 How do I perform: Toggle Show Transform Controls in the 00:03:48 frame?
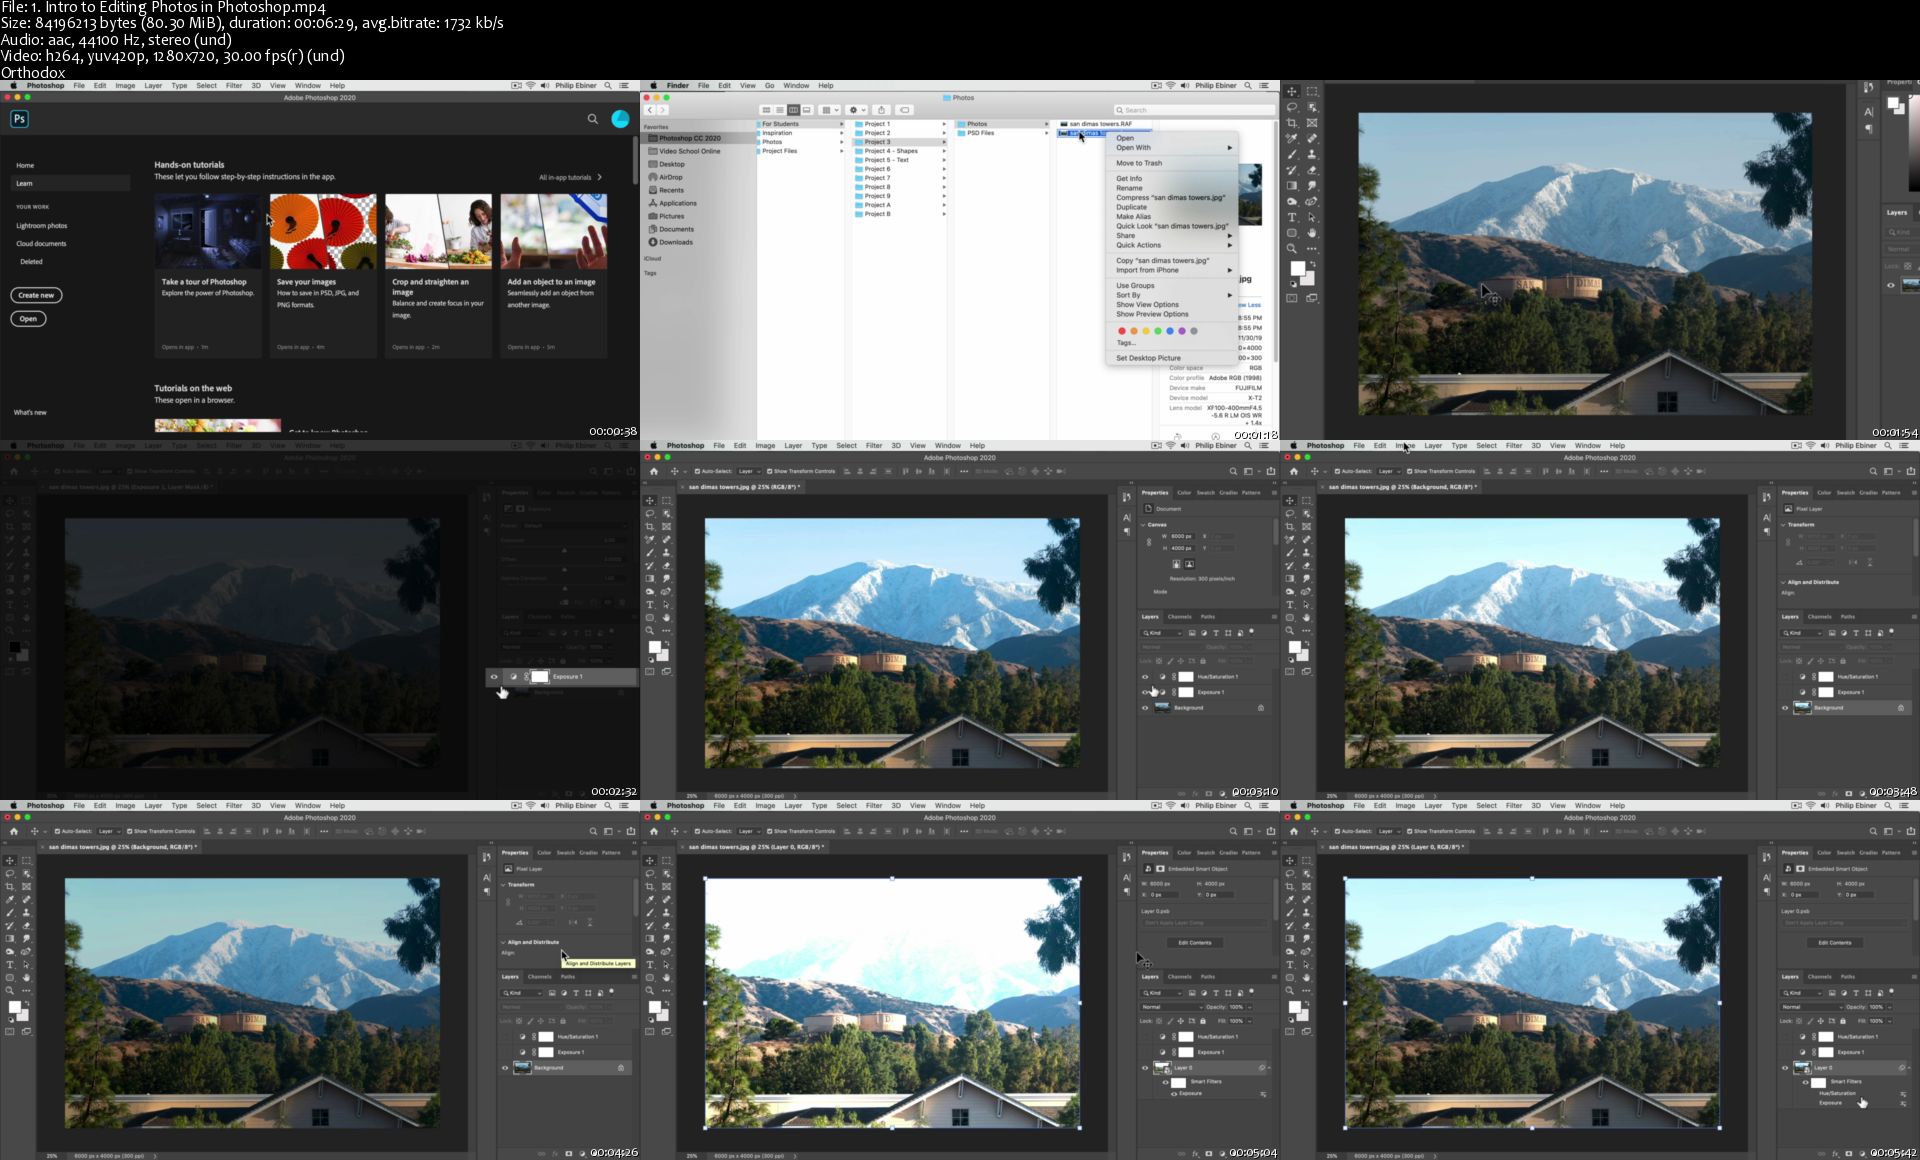point(1410,471)
